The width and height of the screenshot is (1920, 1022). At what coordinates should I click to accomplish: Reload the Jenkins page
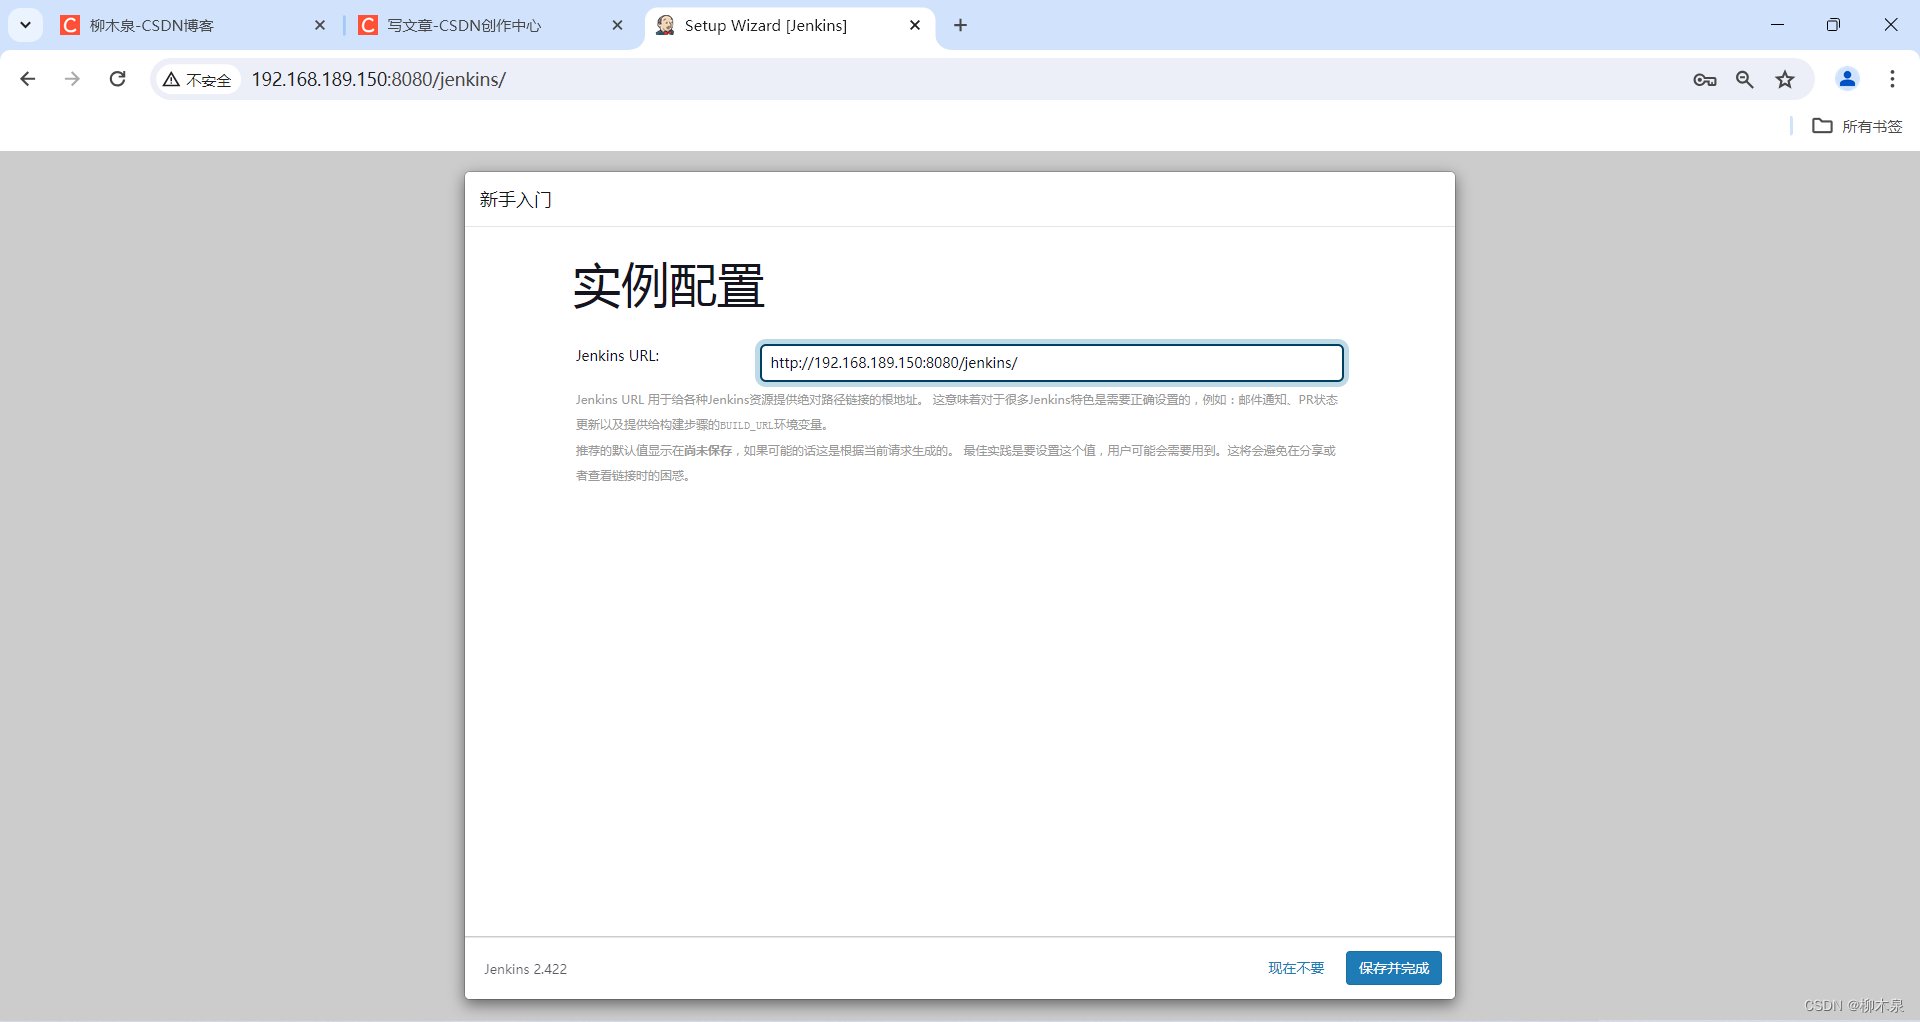(x=118, y=79)
